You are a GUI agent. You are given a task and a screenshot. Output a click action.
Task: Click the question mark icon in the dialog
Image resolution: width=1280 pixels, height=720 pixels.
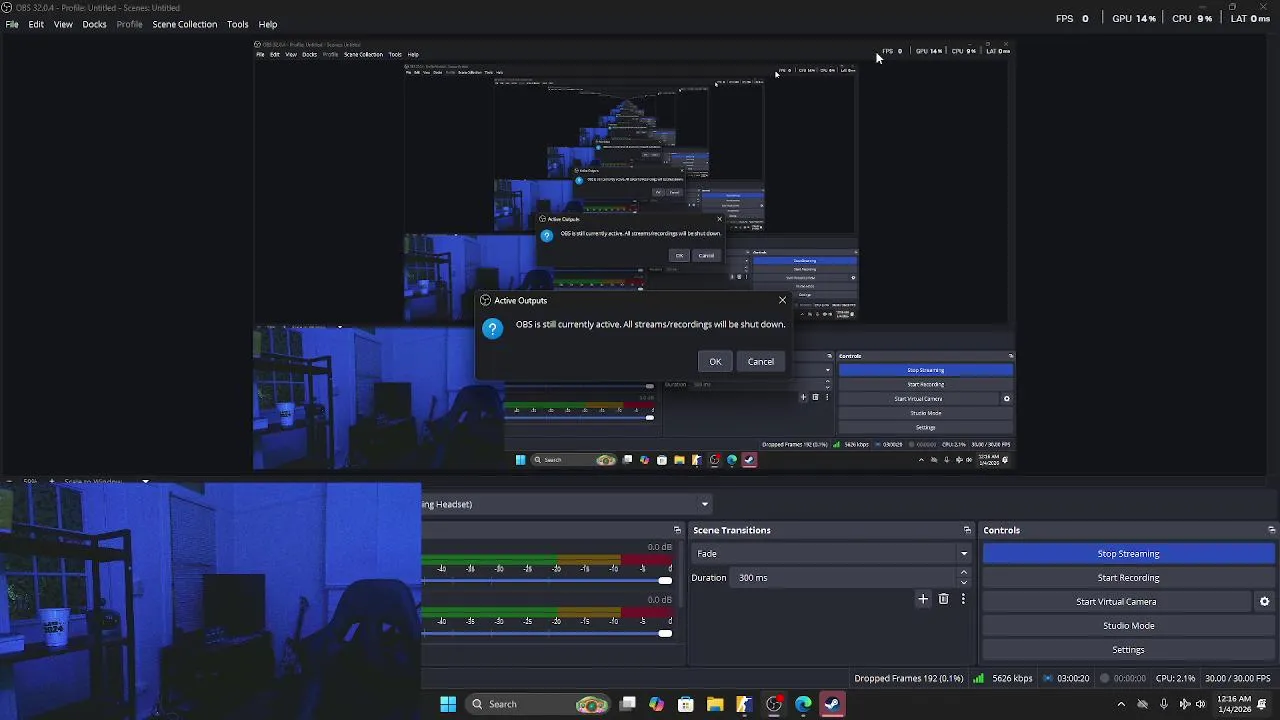click(x=492, y=329)
